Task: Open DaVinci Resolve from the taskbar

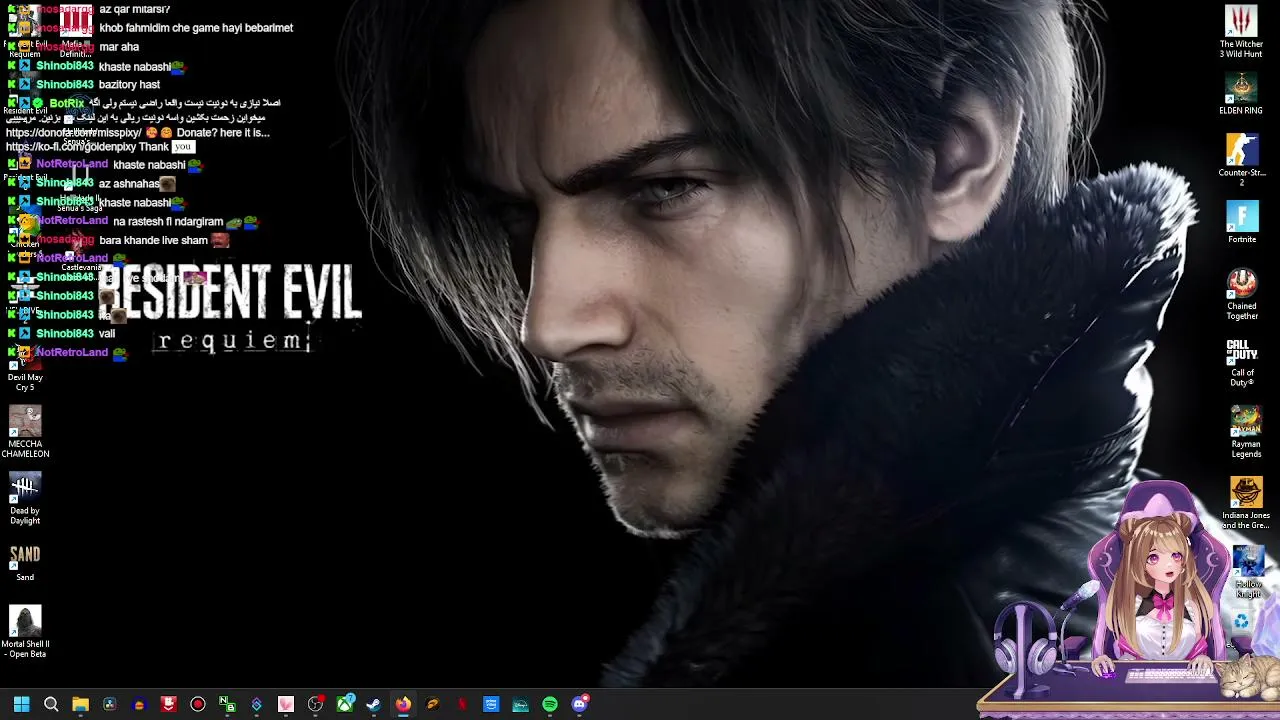Action: pos(110,704)
